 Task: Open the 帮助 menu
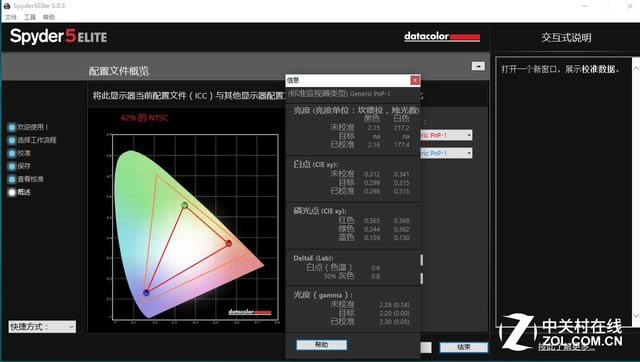pyautogui.click(x=49, y=17)
